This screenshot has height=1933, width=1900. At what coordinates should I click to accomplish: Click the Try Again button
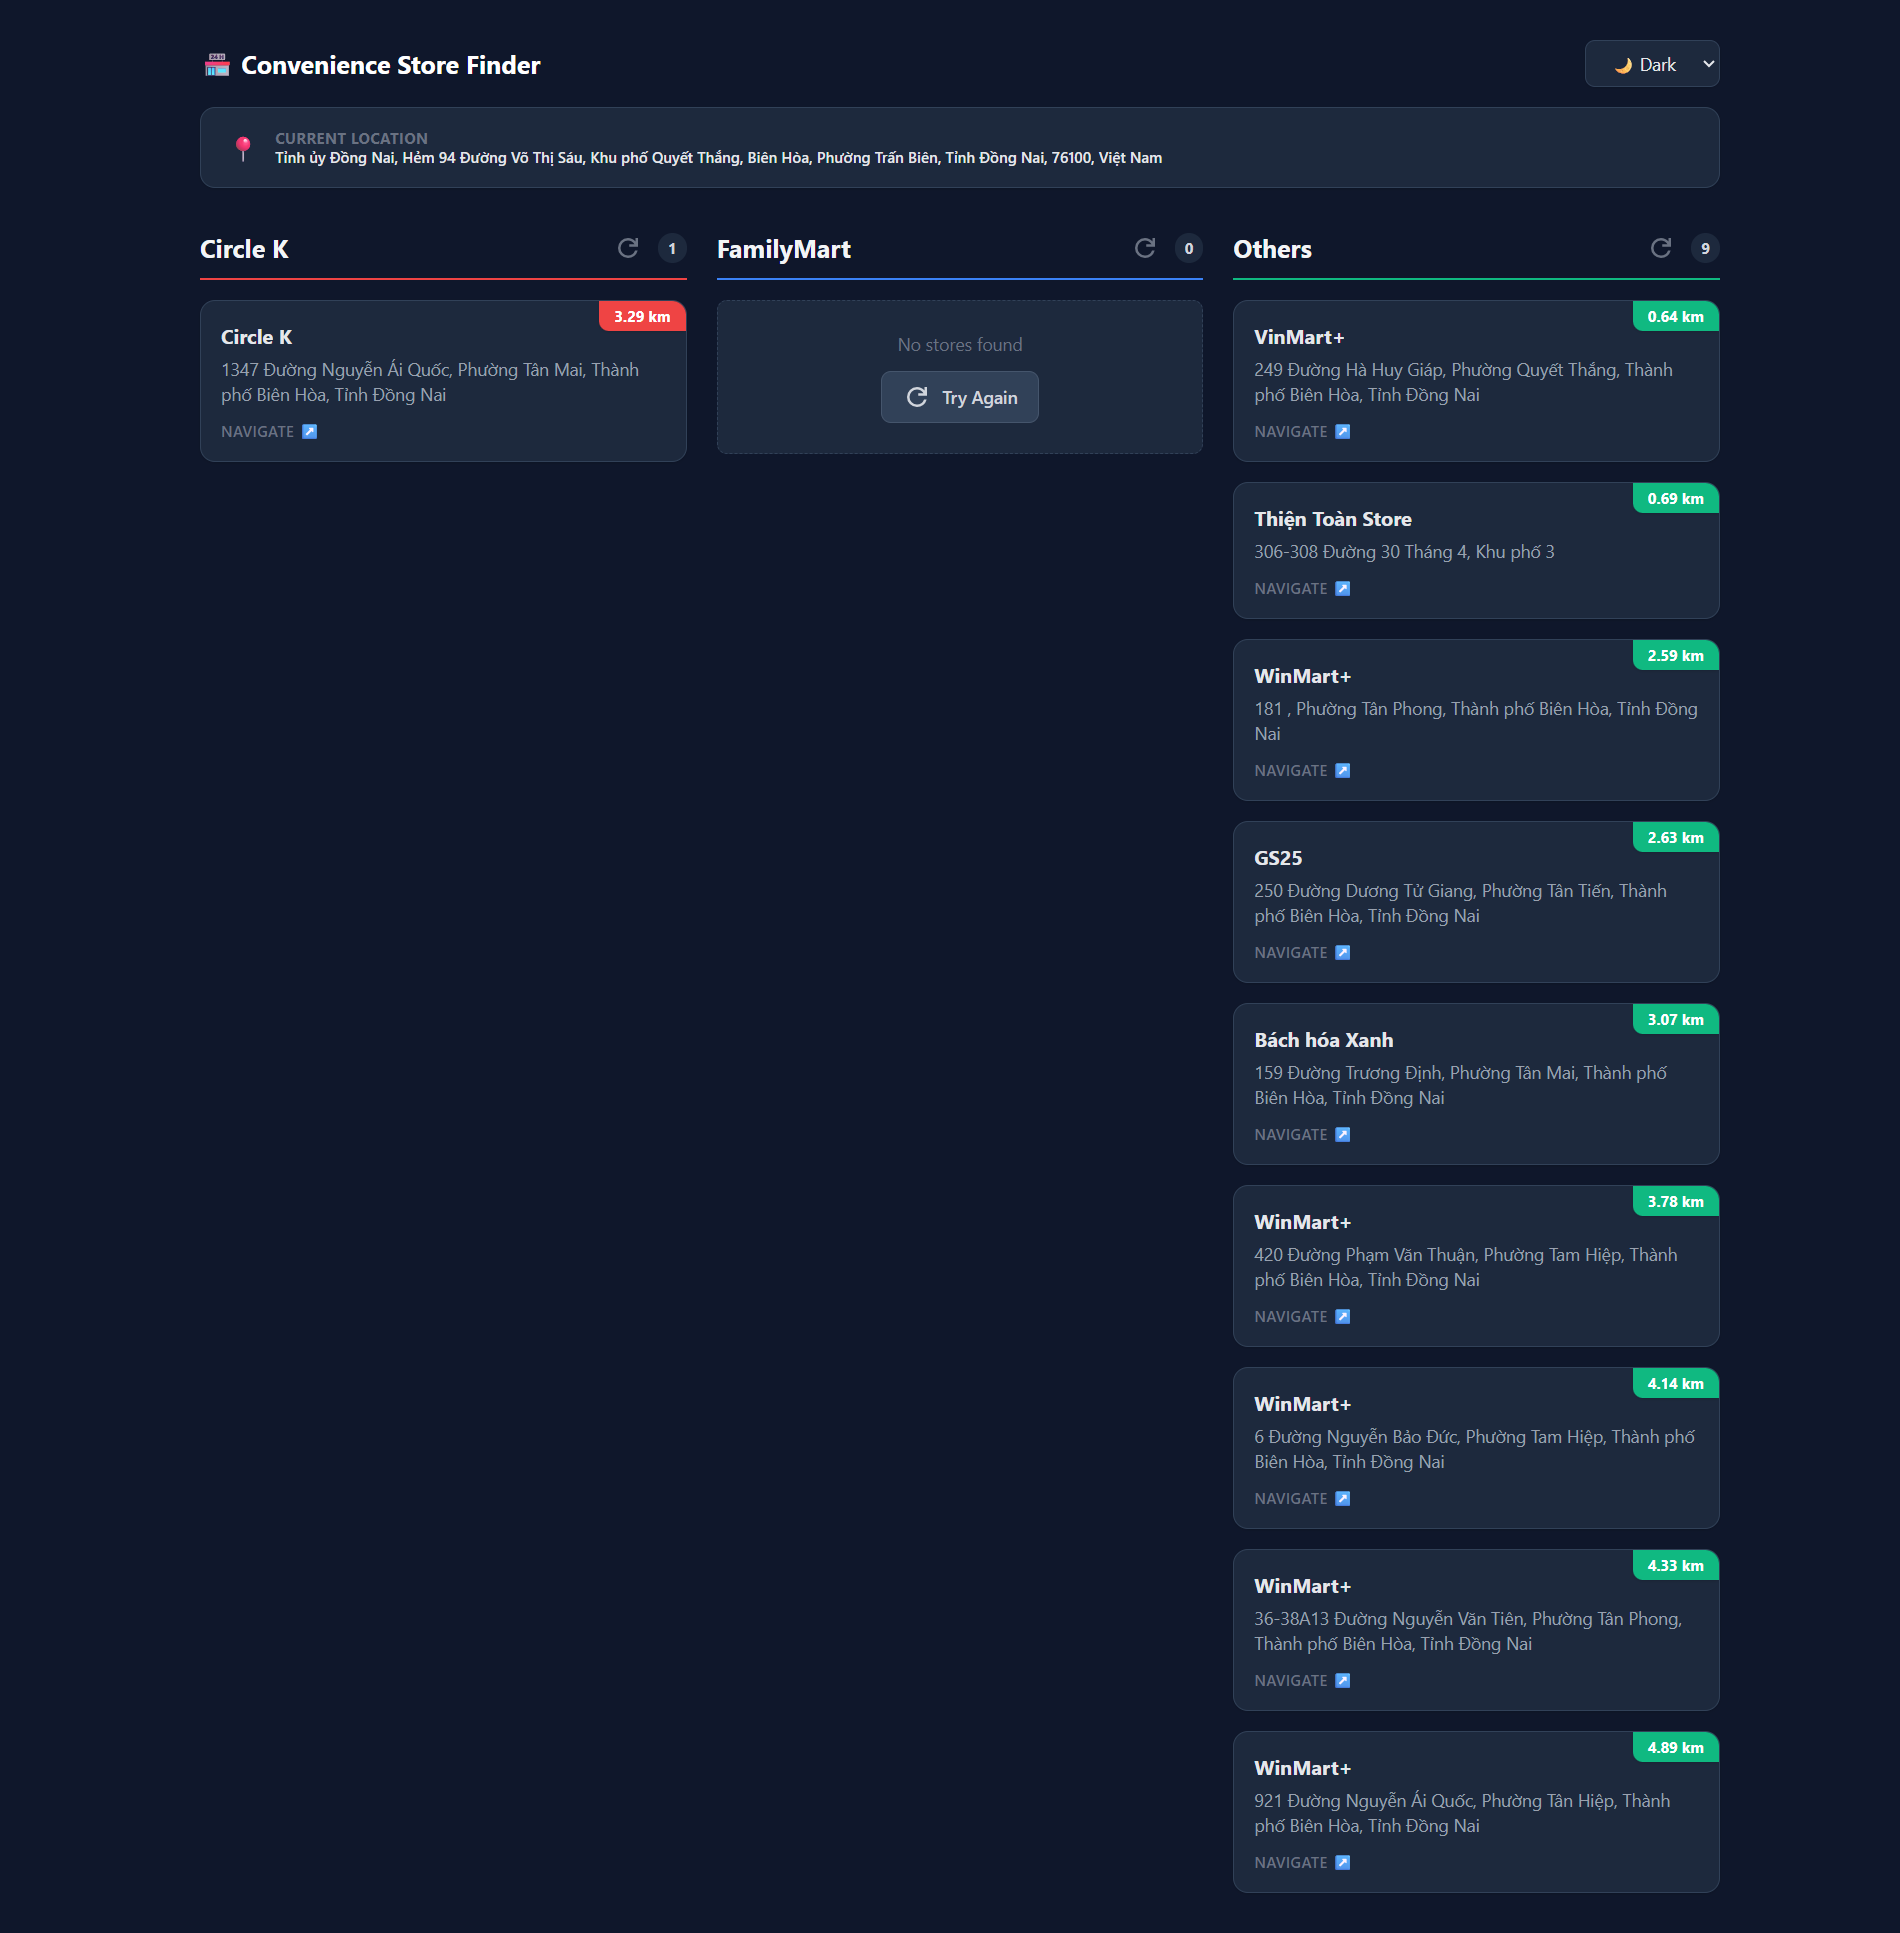click(x=960, y=397)
